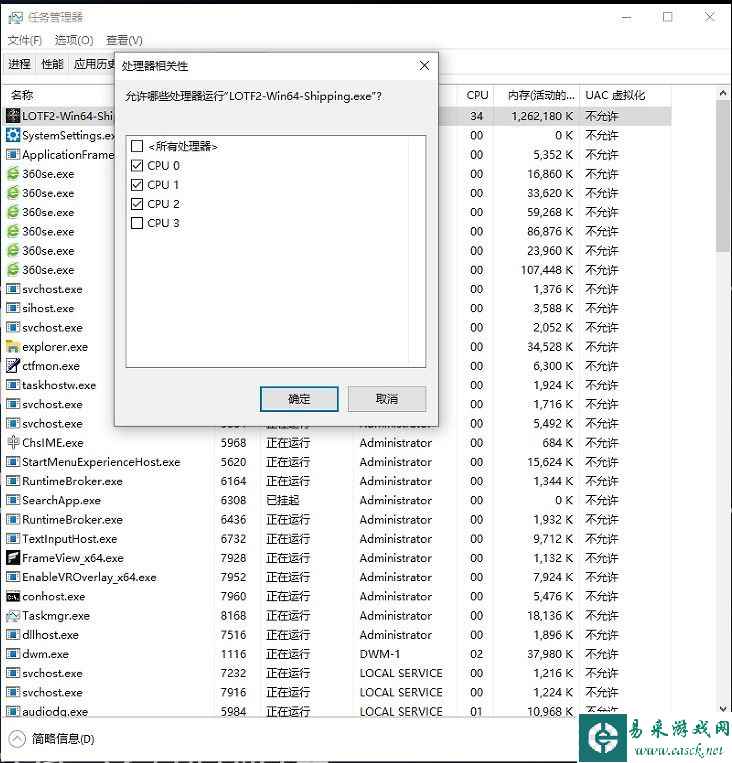Click the 1,262,180 K memory value
The width and height of the screenshot is (732, 763).
542,116
